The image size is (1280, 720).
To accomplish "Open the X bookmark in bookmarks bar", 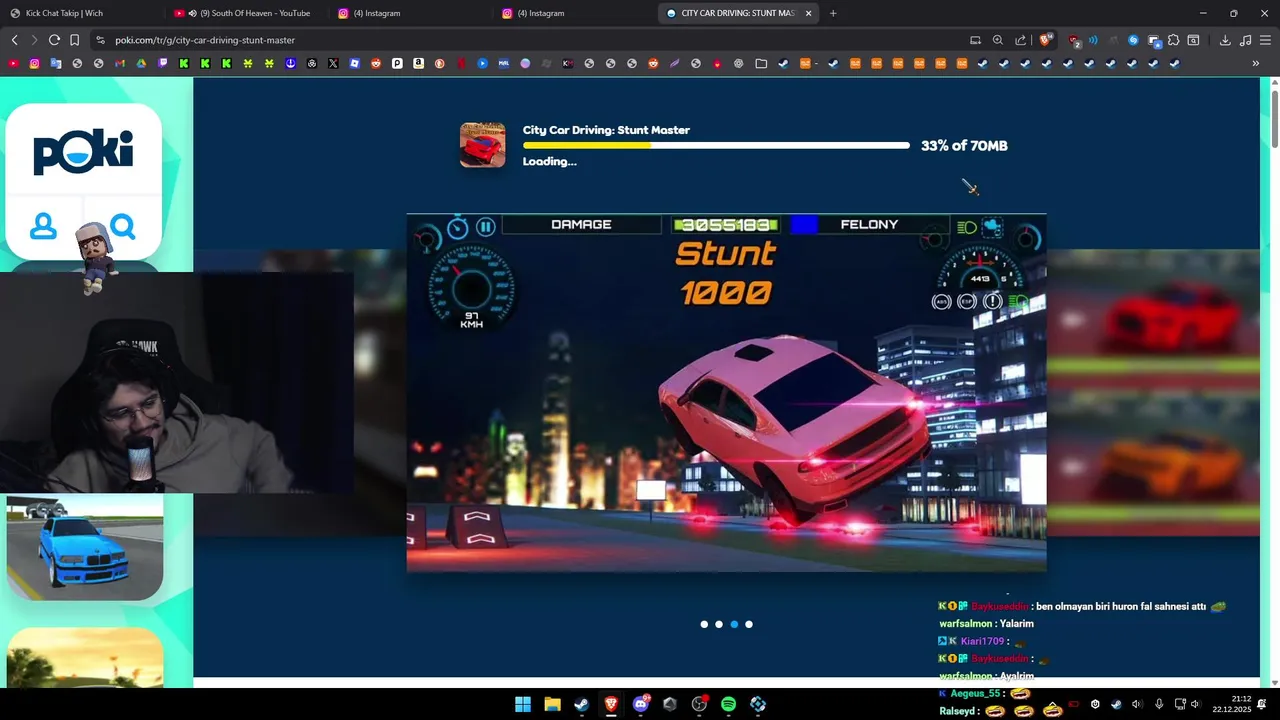I will pos(333,63).
